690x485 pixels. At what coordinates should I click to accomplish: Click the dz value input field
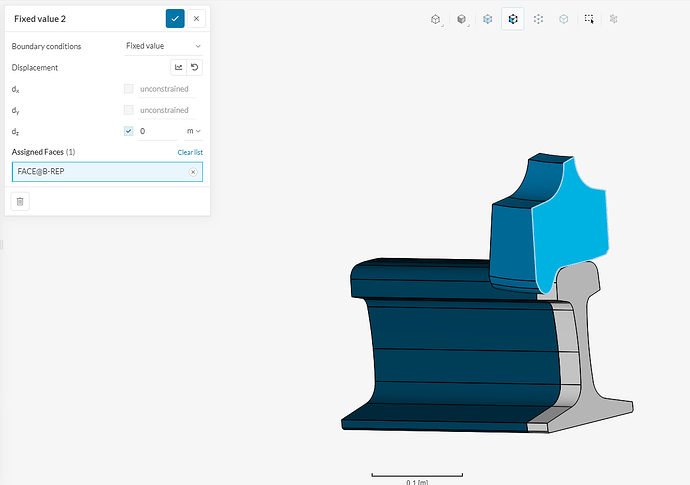[158, 131]
